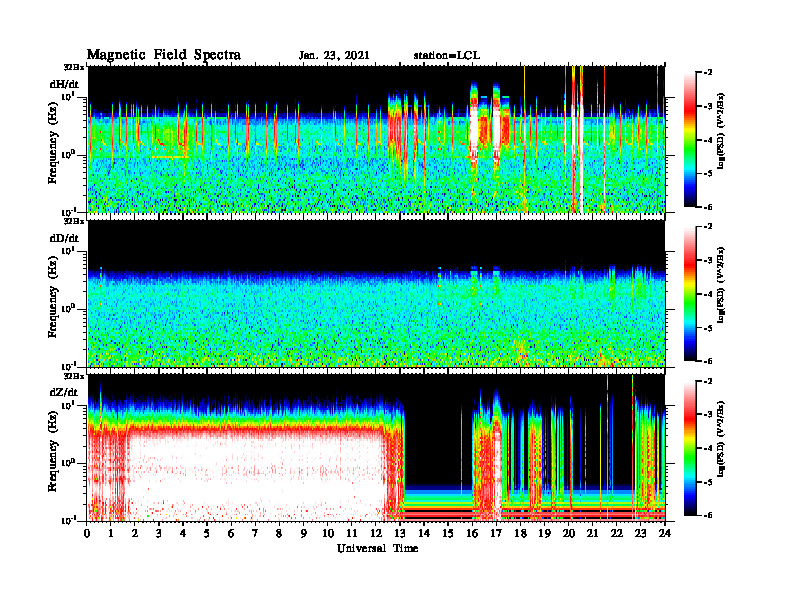The height and width of the screenshot is (612, 792).
Task: Click the "-6" tick on dH/dt color bar
Action: tap(708, 207)
